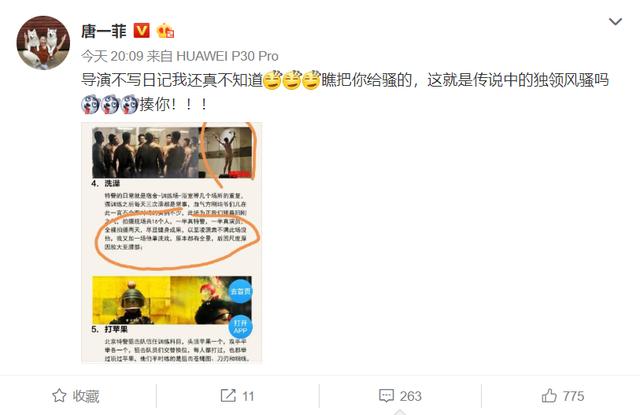640x415 pixels.
Task: Click the membership crown badge icon
Action: click(x=165, y=31)
